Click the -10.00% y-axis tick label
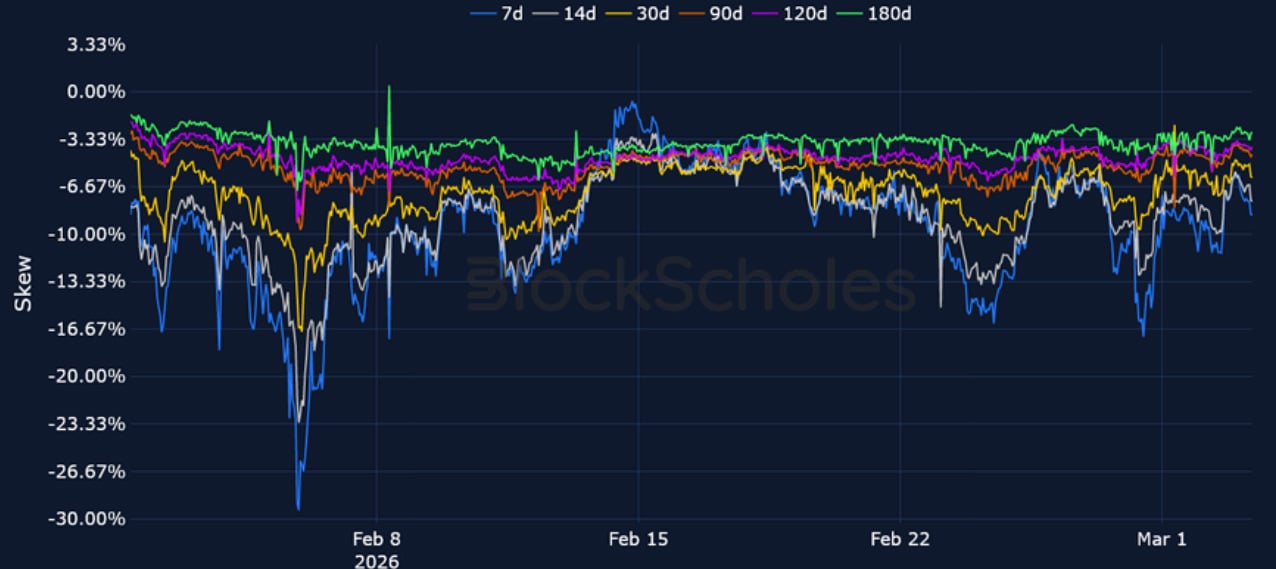 click(x=90, y=234)
